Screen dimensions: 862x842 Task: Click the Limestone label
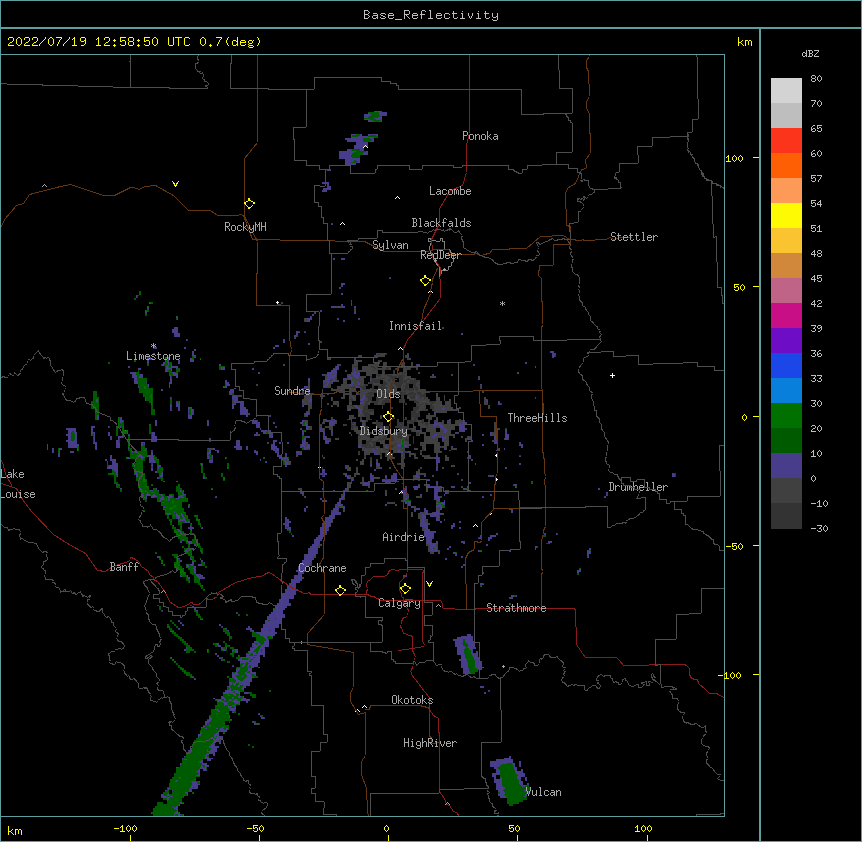[153, 356]
